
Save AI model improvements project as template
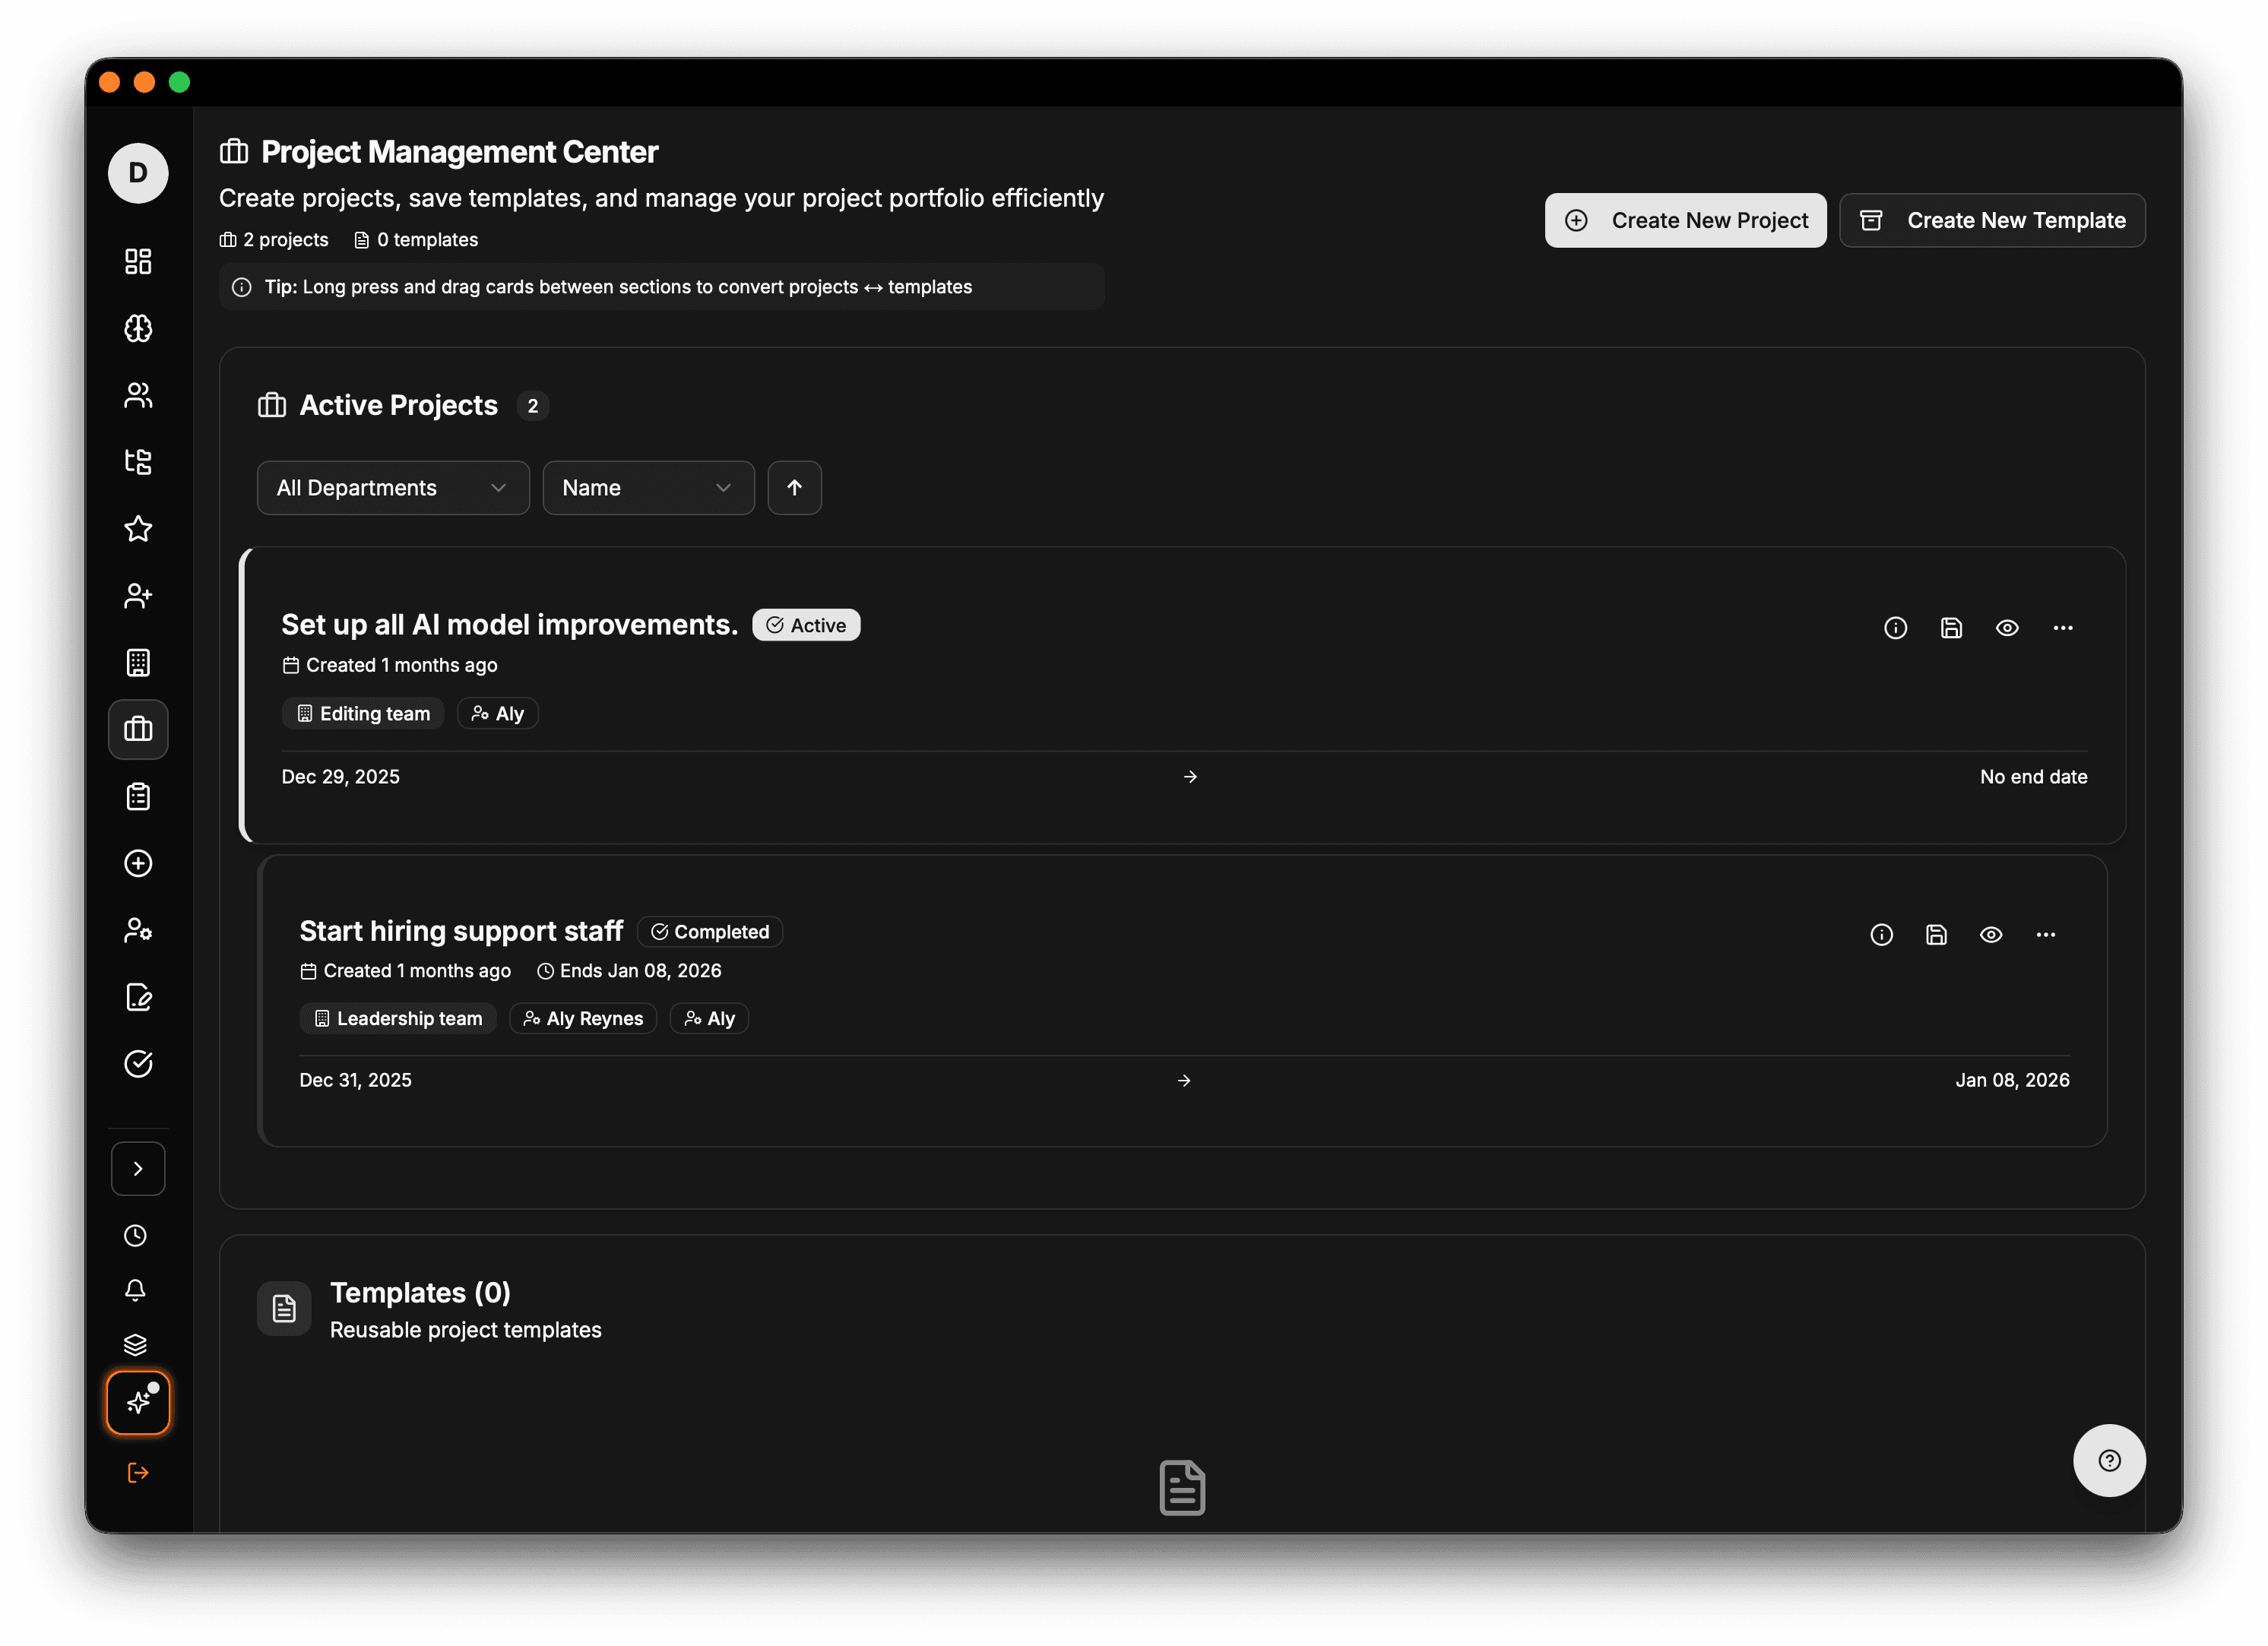pyautogui.click(x=1951, y=628)
